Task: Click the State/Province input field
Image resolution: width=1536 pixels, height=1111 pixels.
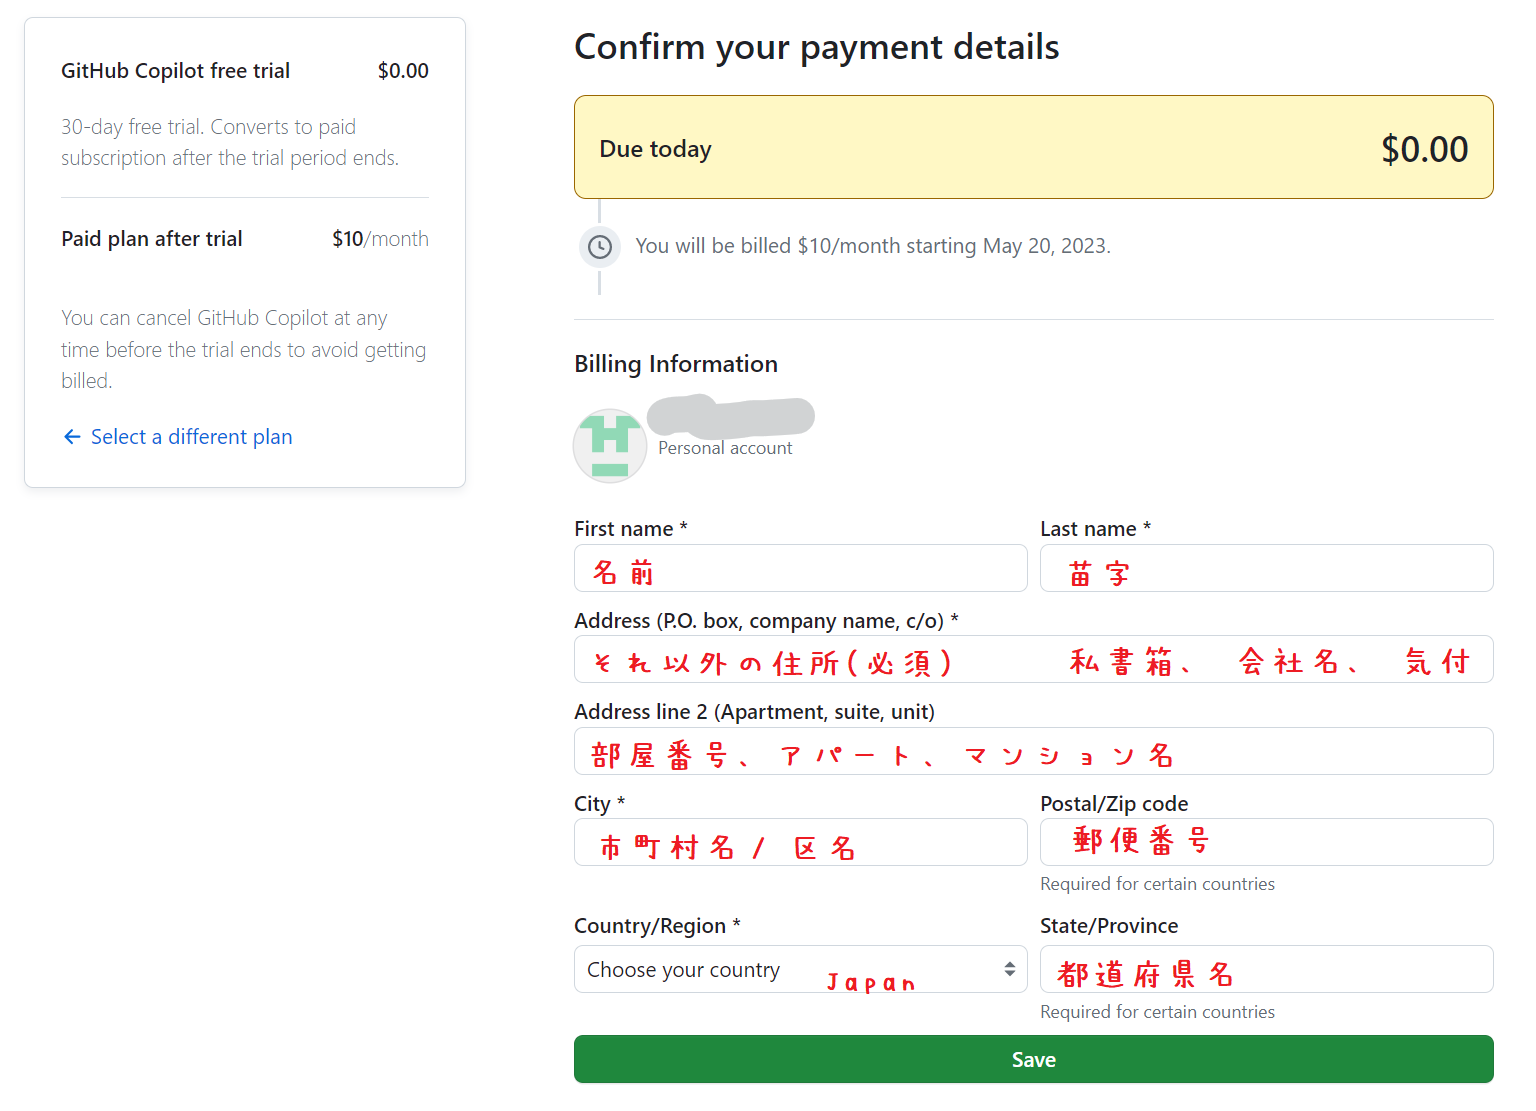Action: pyautogui.click(x=1265, y=969)
